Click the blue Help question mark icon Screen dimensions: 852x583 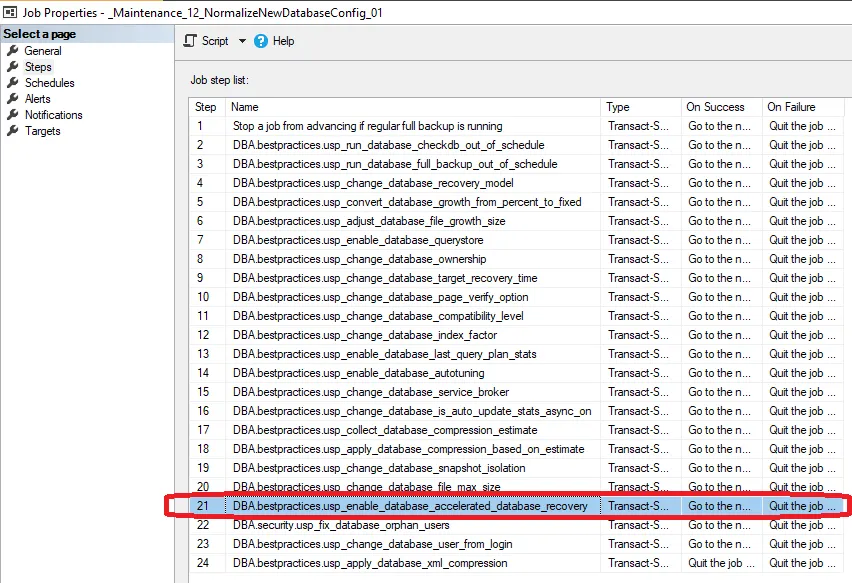261,41
